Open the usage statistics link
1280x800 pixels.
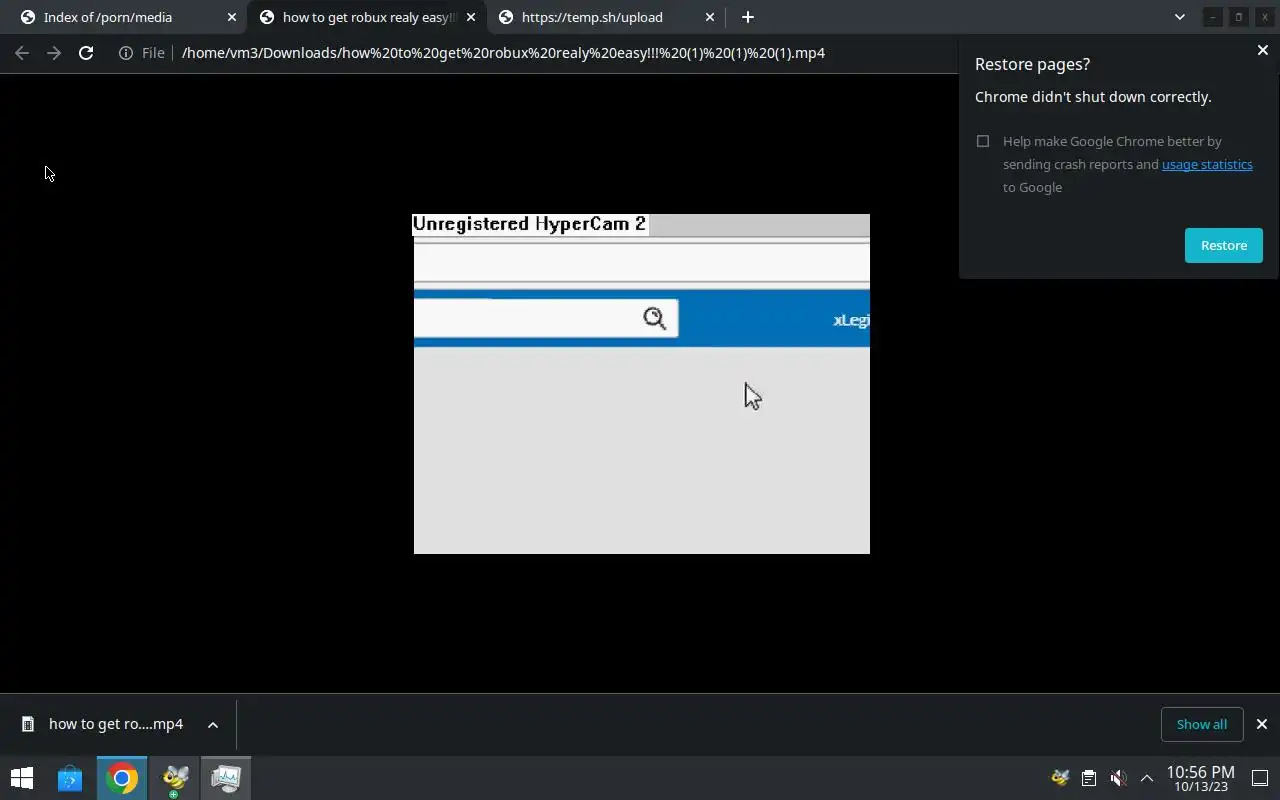(x=1207, y=164)
